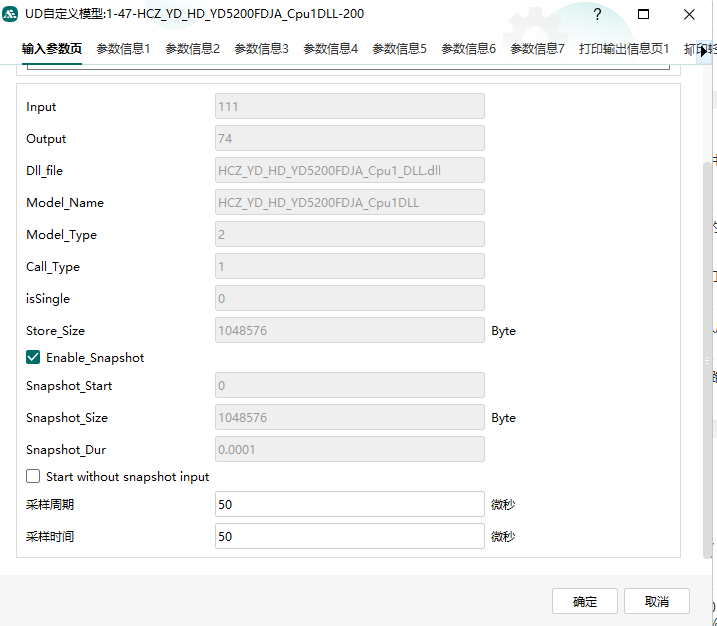Image resolution: width=717 pixels, height=626 pixels.
Task: Click the 取消 cancel button
Action: click(657, 601)
